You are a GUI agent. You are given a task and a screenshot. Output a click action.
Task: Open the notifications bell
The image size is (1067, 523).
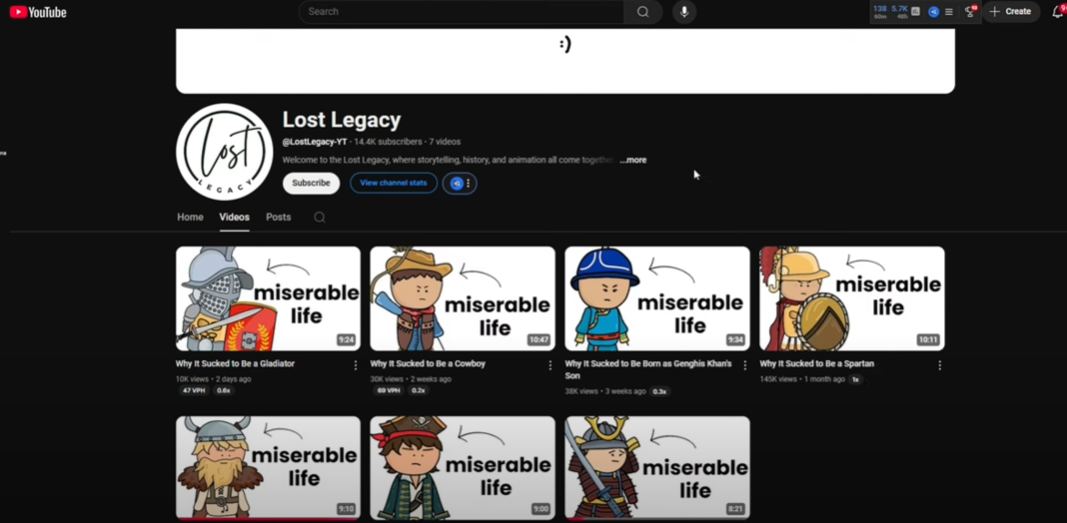coord(1057,12)
